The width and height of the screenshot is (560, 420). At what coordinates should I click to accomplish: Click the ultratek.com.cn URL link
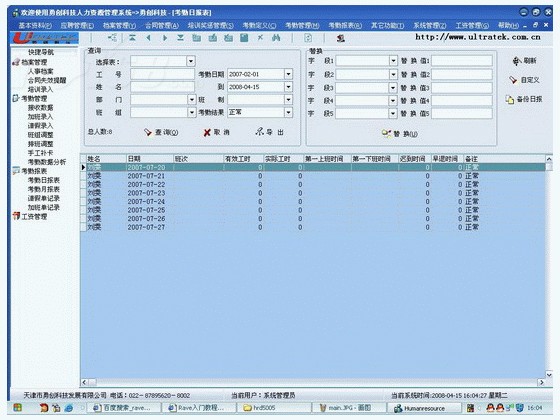click(x=478, y=37)
